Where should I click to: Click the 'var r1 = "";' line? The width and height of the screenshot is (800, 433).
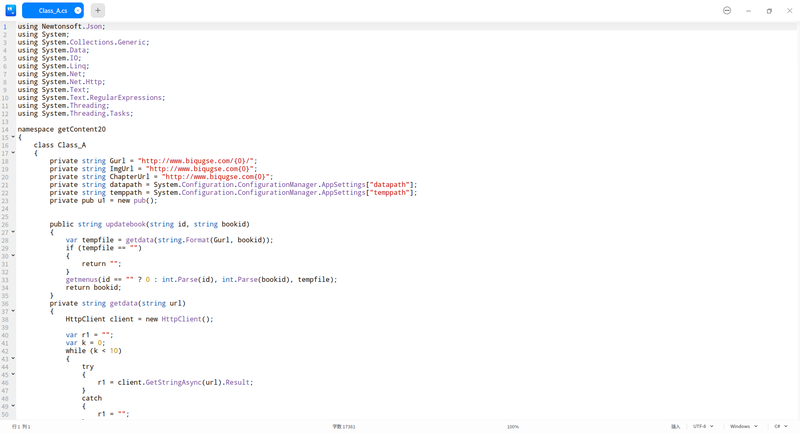(x=89, y=335)
